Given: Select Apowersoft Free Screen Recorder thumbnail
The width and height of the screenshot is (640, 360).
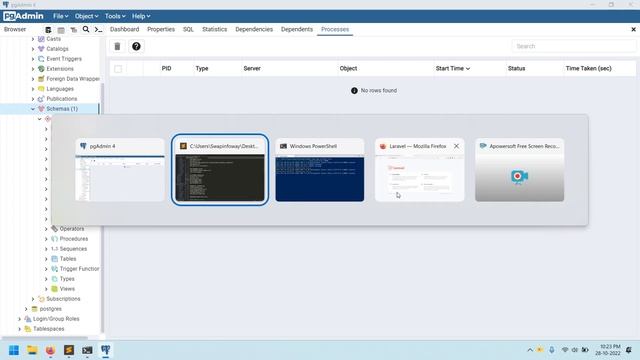Looking at the screenshot, I should pos(520,170).
